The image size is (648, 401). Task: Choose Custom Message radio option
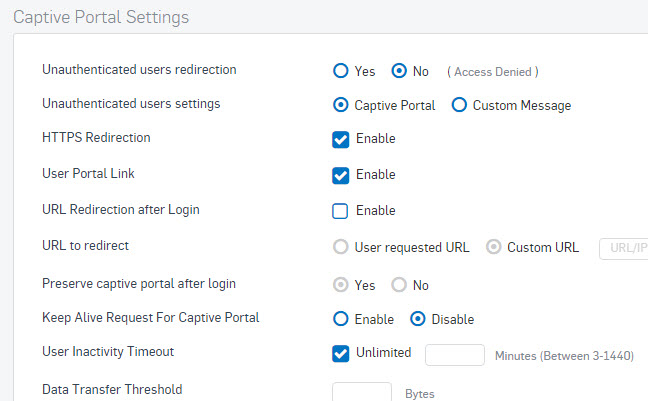coord(459,105)
